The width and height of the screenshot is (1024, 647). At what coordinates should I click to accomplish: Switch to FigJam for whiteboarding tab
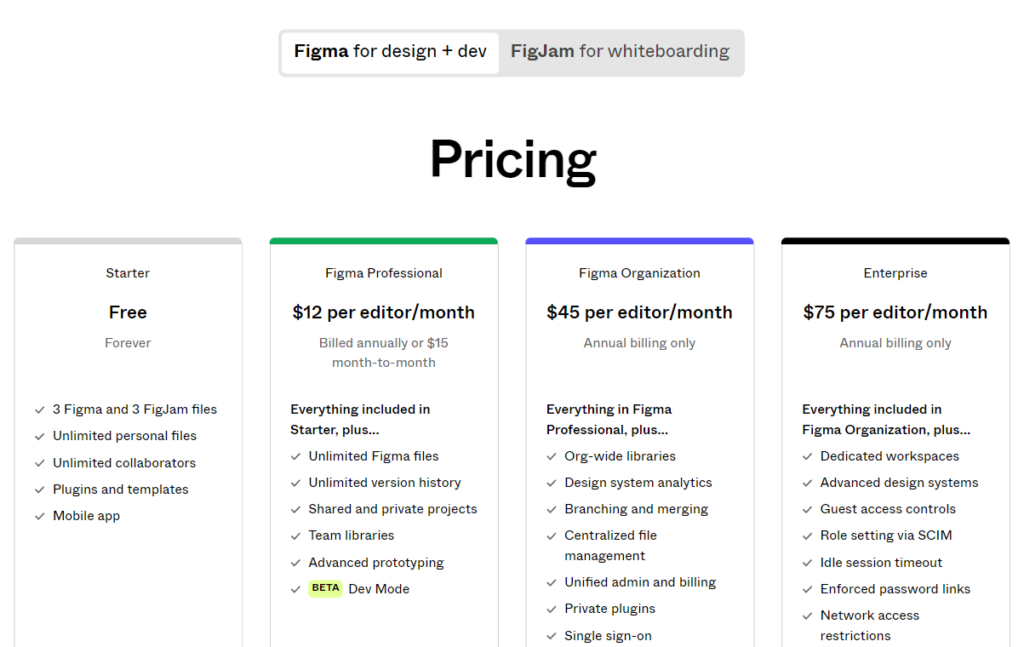pyautogui.click(x=620, y=52)
